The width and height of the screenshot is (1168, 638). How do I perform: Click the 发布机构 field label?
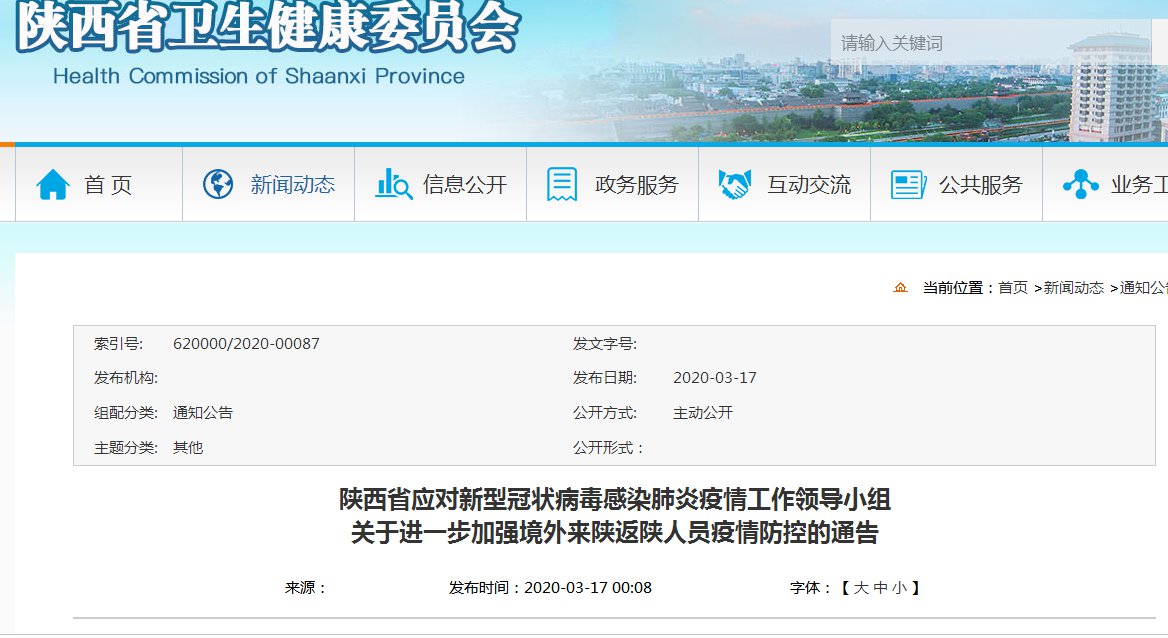[126, 378]
